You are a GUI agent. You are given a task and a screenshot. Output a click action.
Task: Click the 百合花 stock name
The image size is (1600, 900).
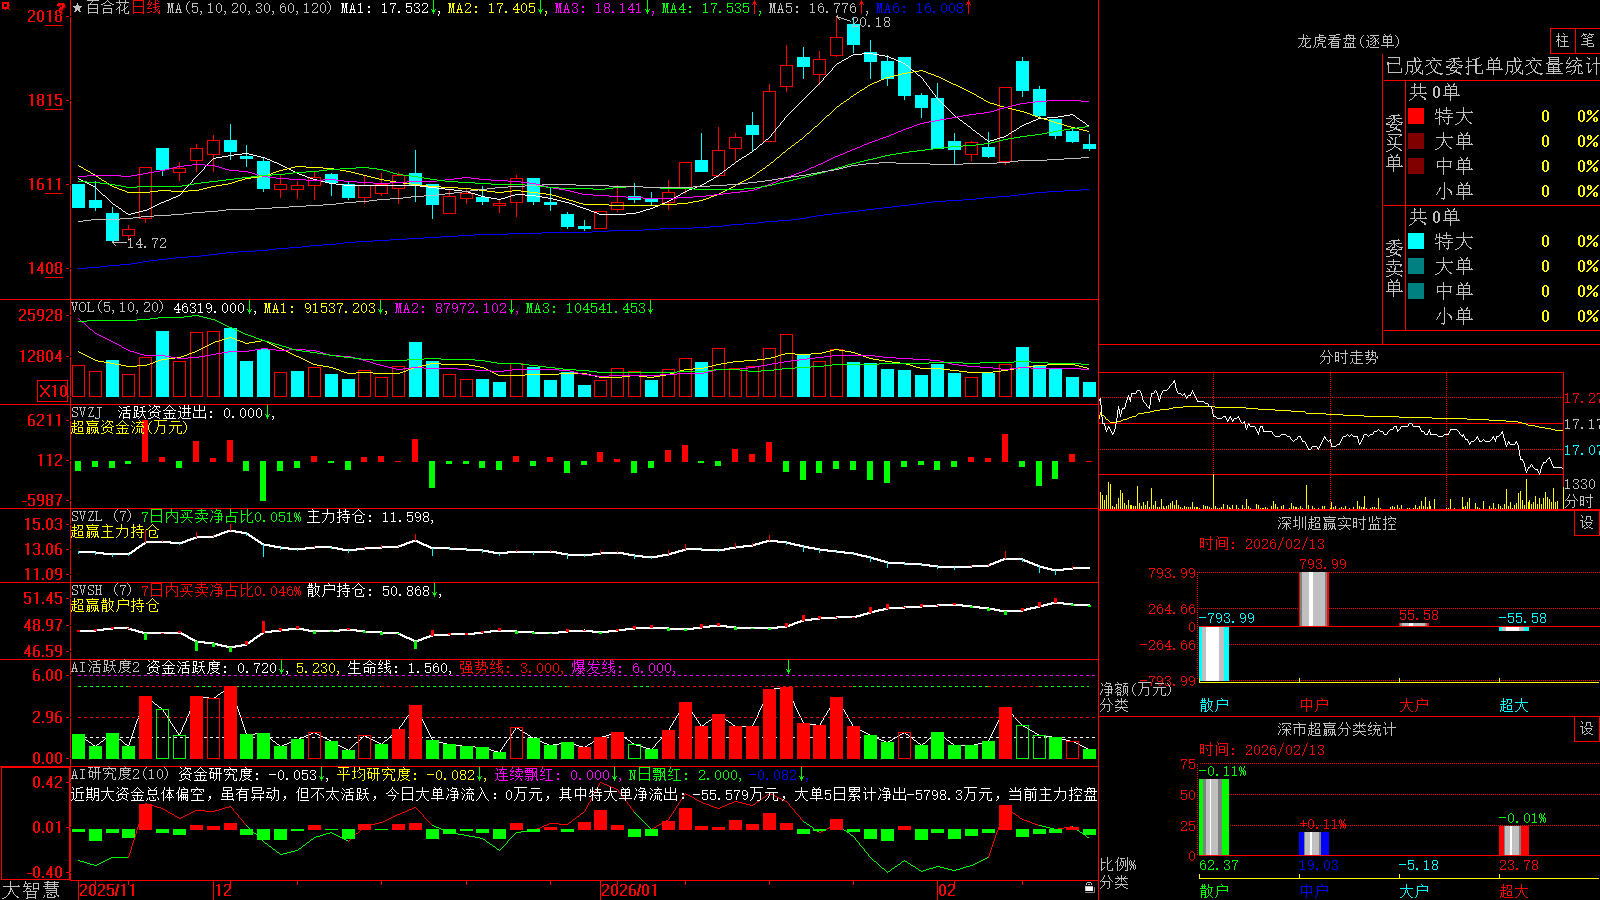click(x=108, y=8)
